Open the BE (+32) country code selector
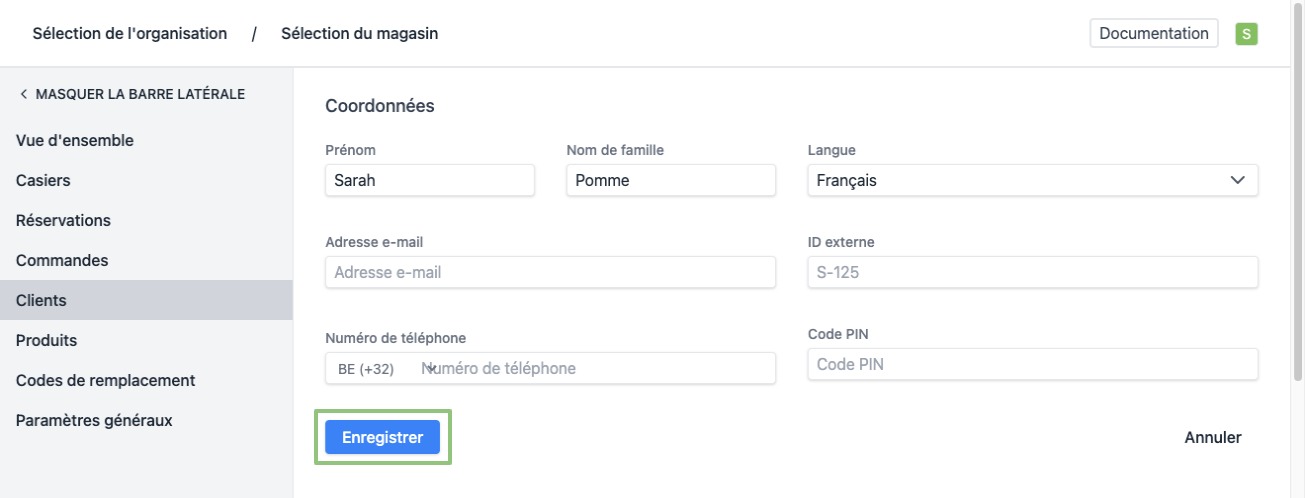This screenshot has width=1305, height=498. pyautogui.click(x=385, y=369)
